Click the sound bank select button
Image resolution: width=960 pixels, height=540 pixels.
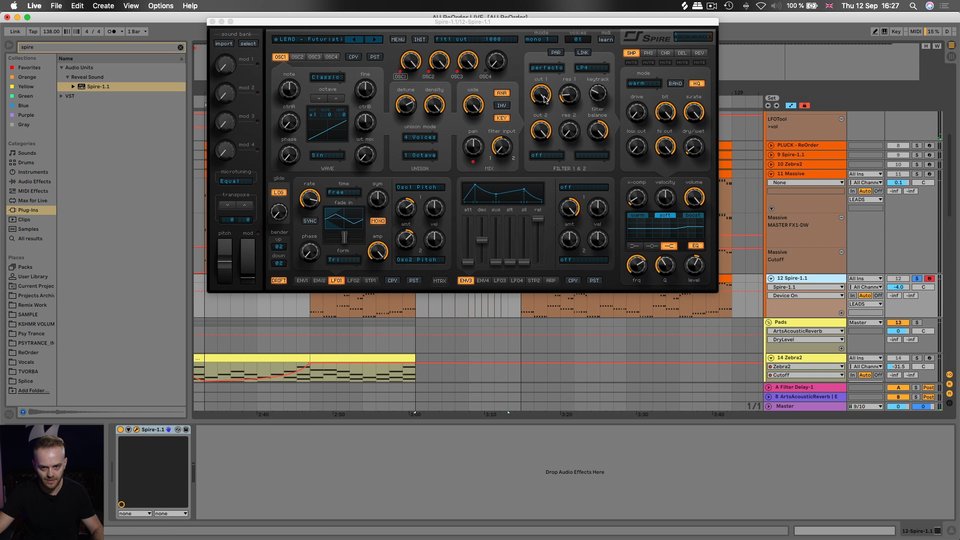point(247,43)
